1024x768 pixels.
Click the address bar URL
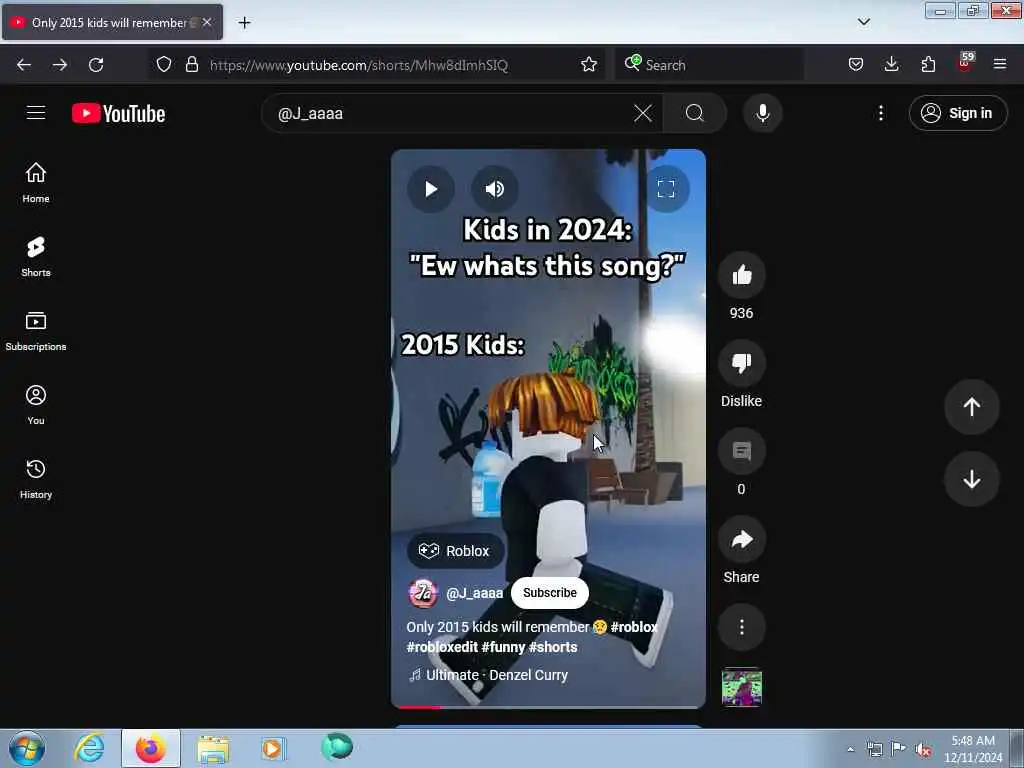(359, 65)
